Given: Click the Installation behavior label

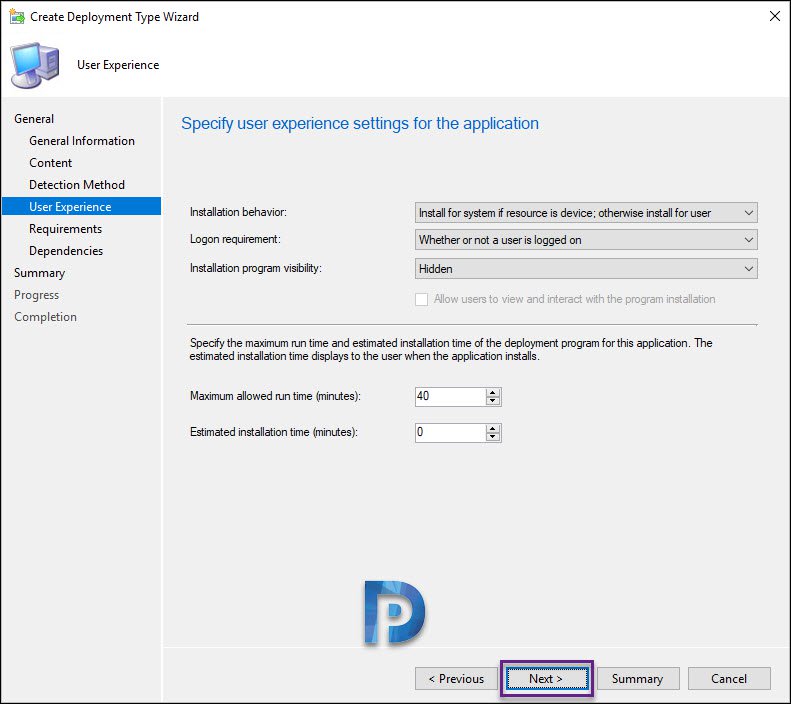Looking at the screenshot, I should pyautogui.click(x=238, y=212).
